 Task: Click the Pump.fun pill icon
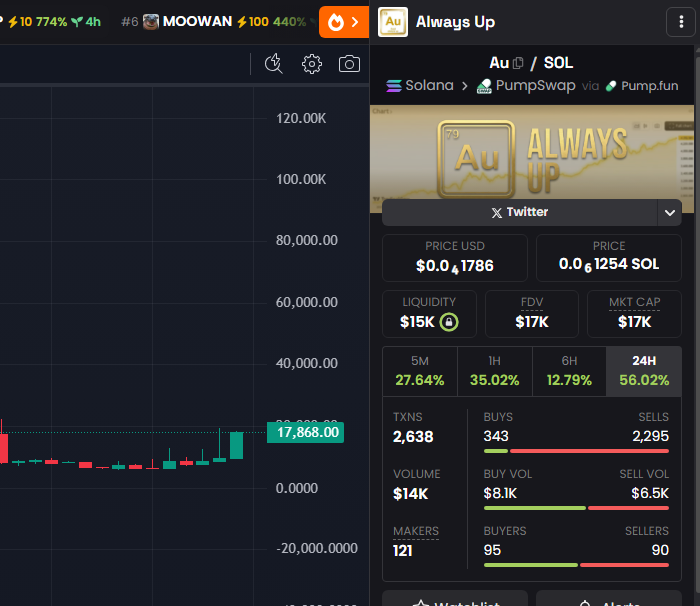coord(611,86)
